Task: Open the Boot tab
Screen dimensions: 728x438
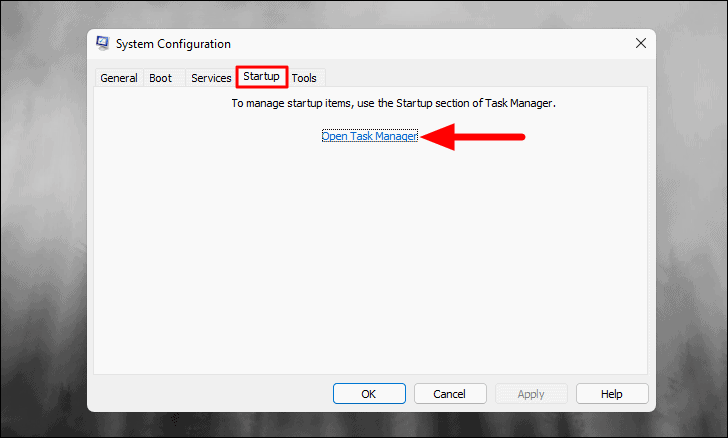Action: 160,78
